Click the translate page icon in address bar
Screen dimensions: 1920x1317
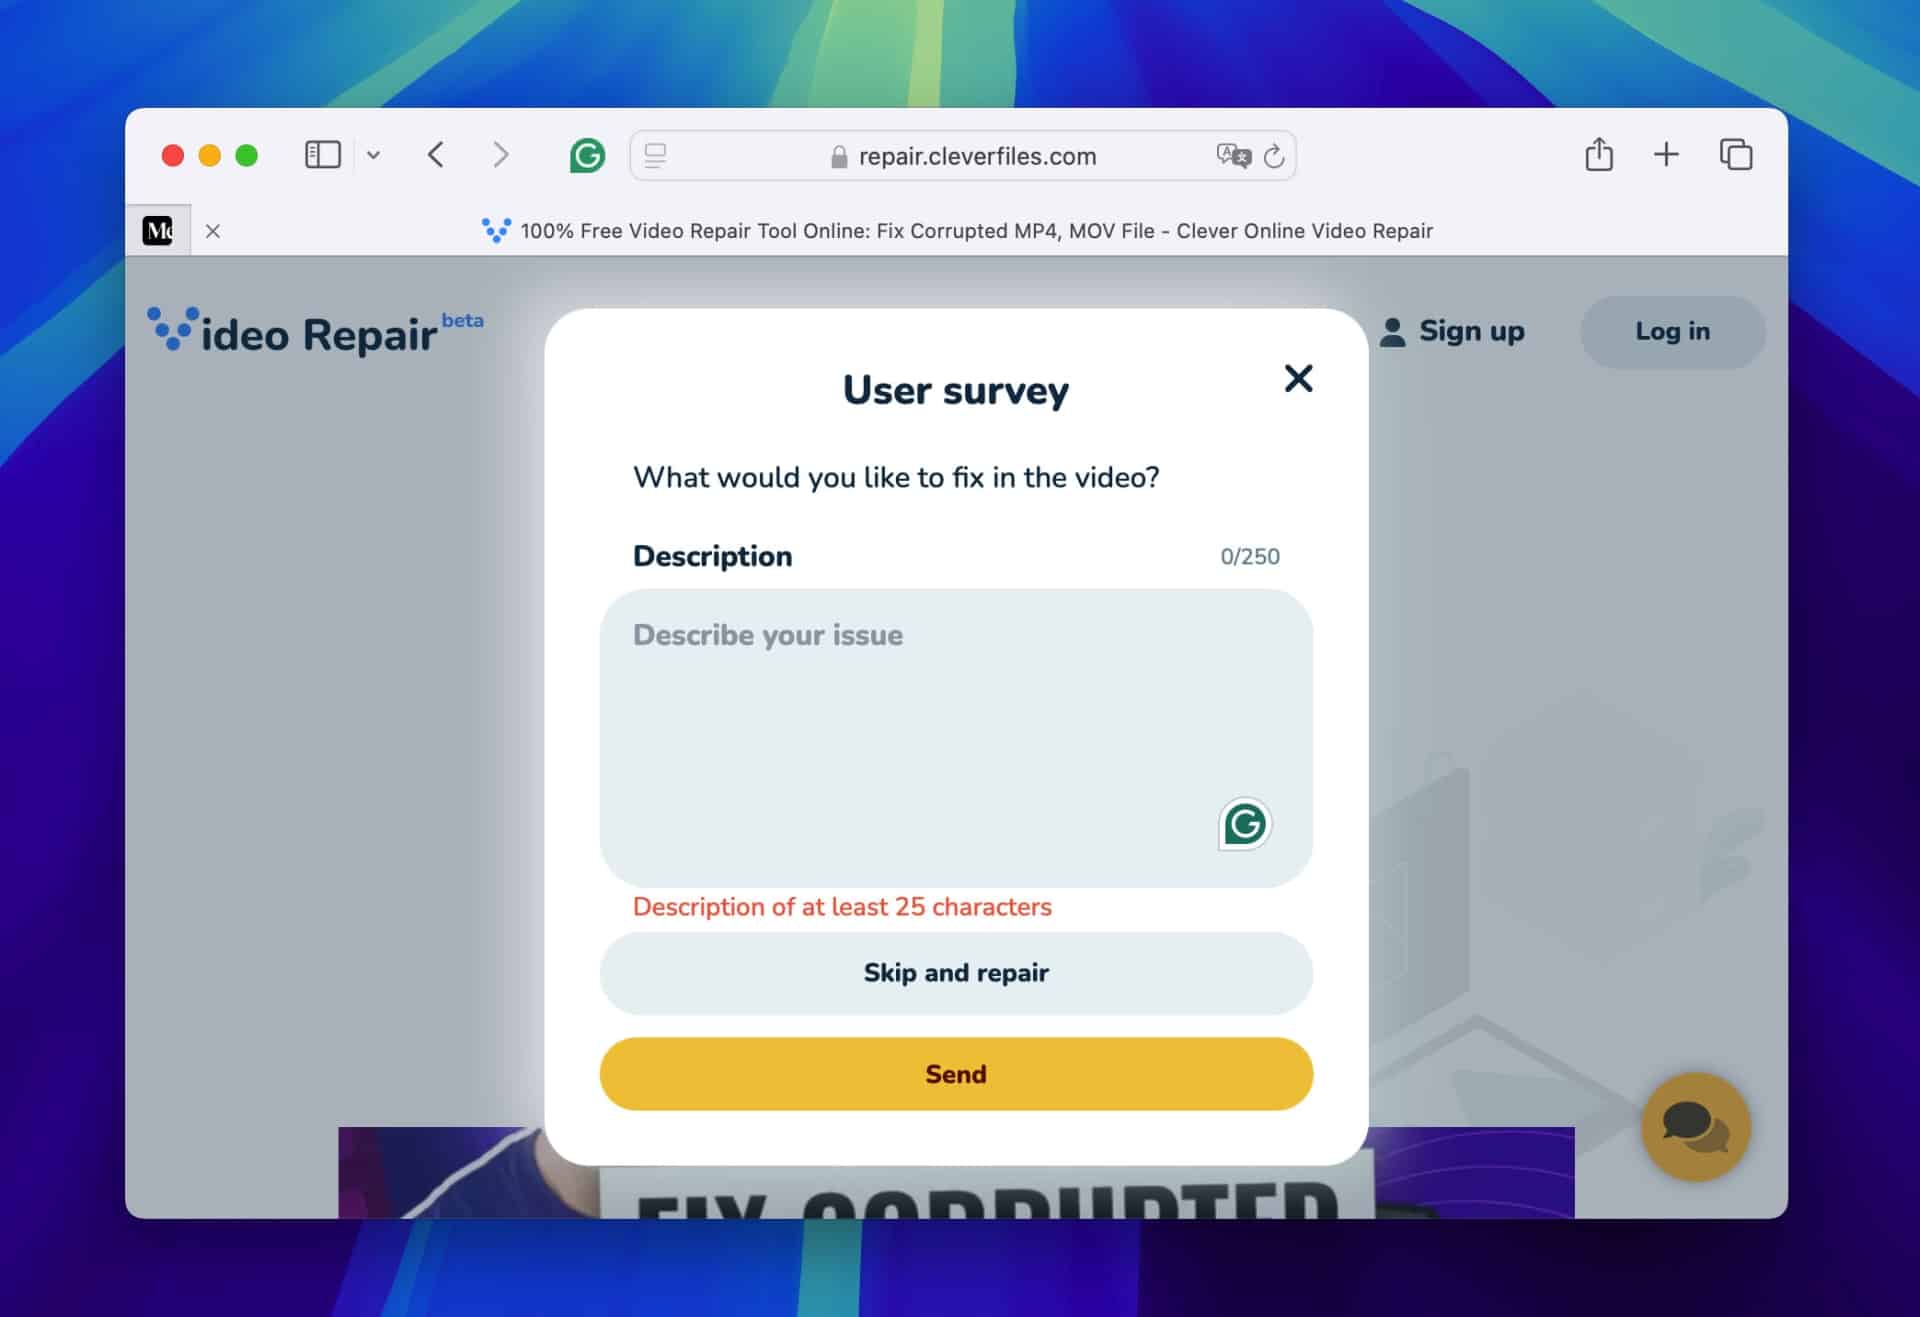click(1231, 155)
